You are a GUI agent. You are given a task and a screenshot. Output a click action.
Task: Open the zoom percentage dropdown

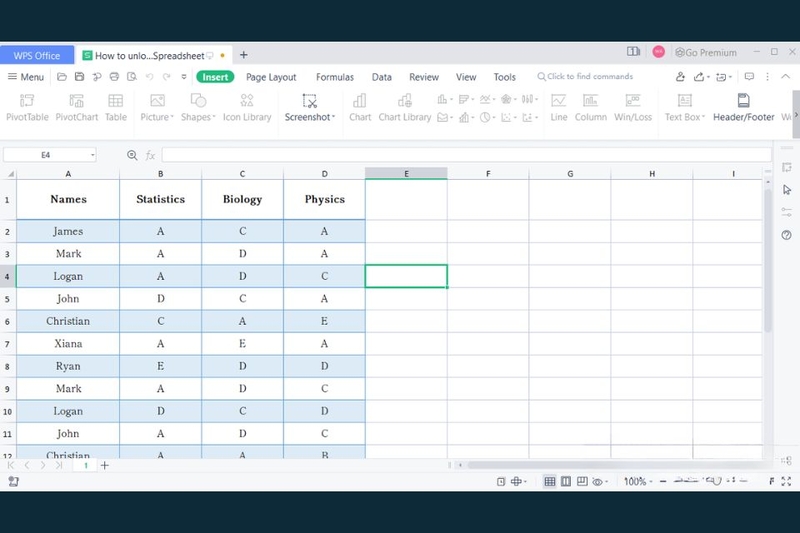(x=638, y=481)
